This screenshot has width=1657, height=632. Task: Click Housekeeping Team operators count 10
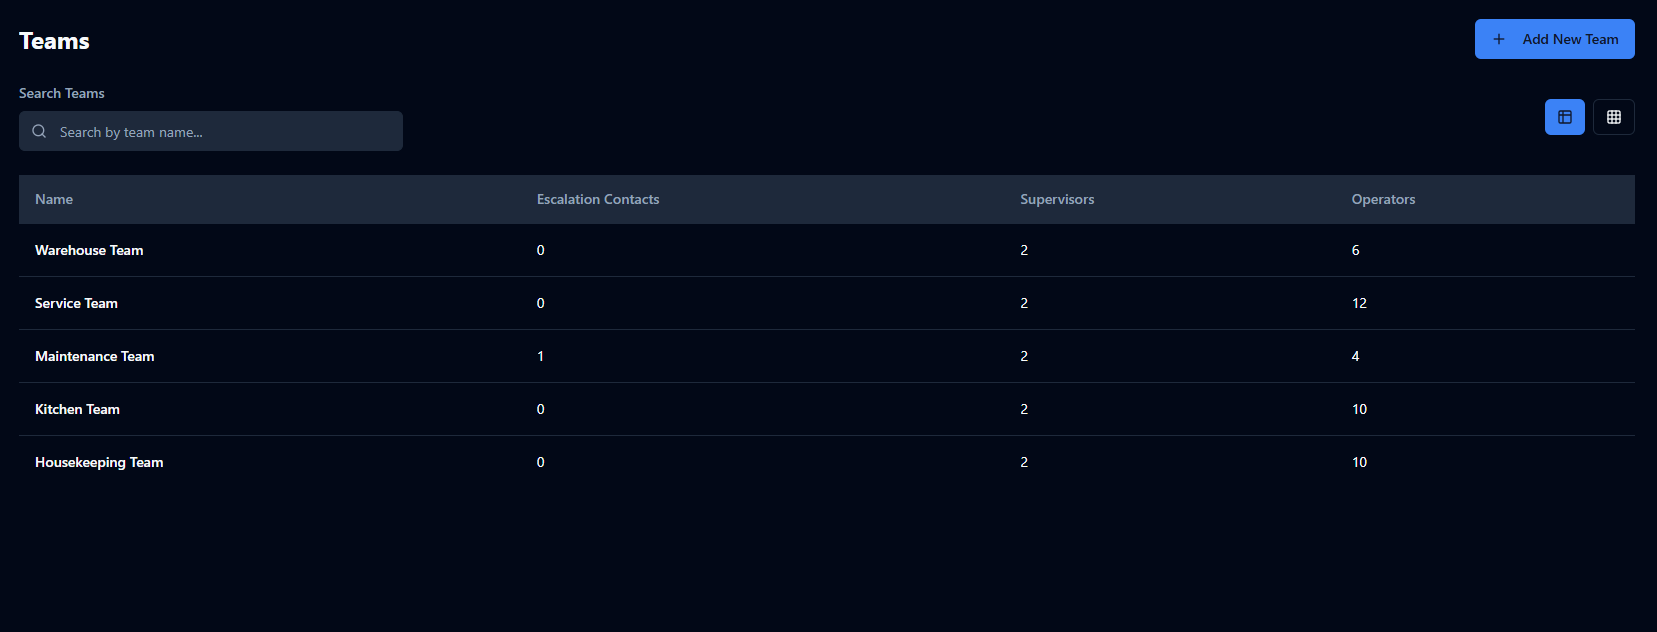coord(1359,462)
